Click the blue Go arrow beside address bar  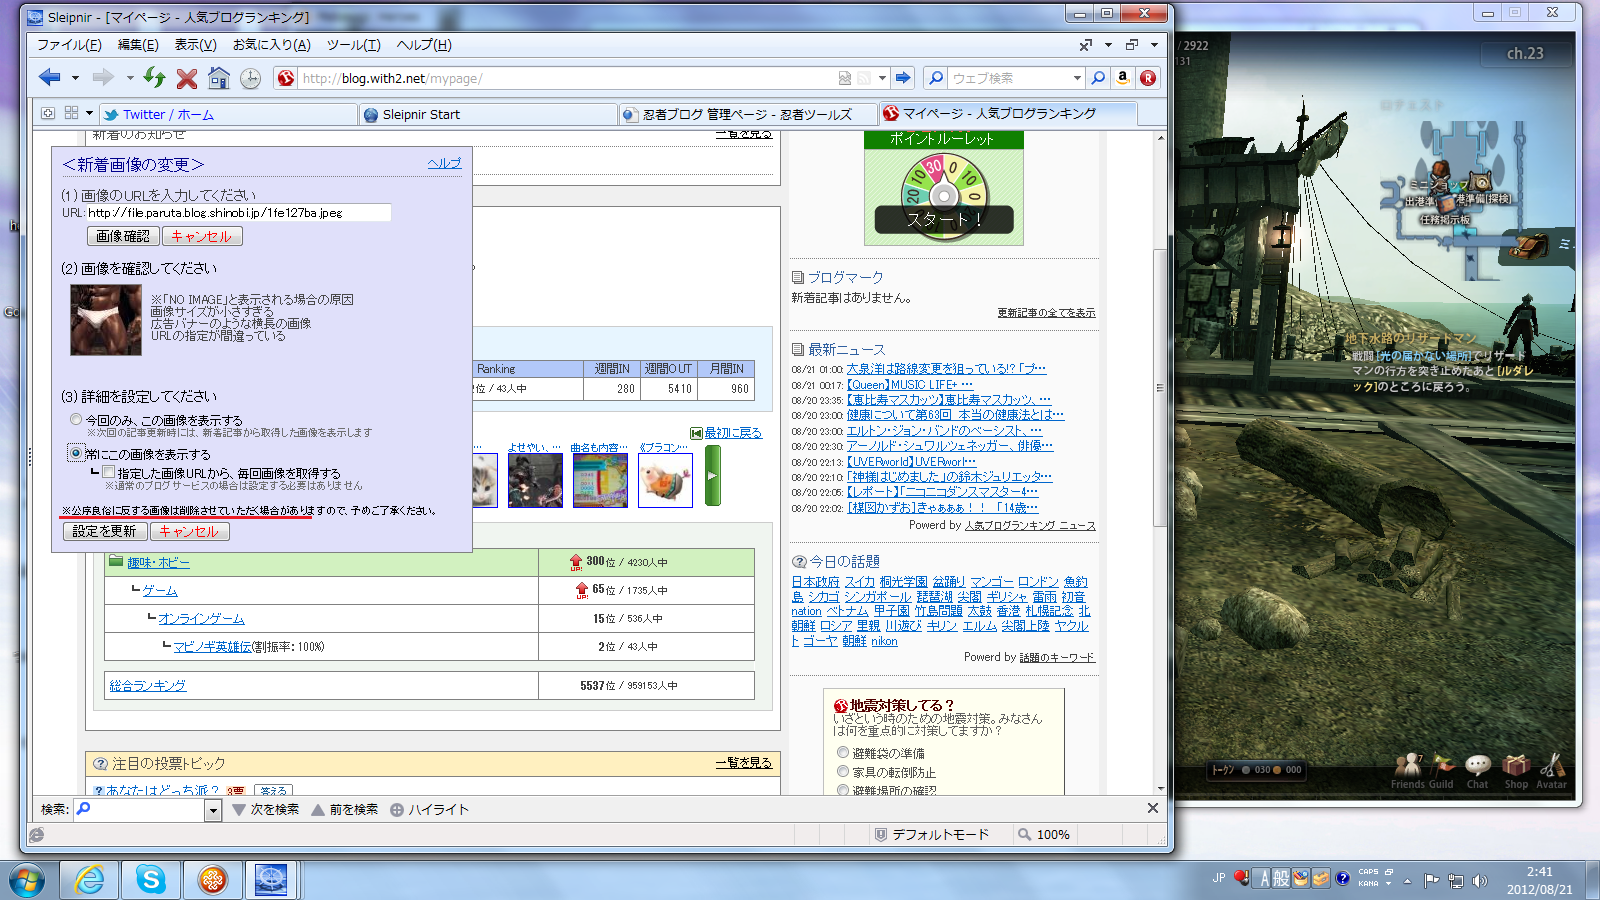(x=903, y=77)
